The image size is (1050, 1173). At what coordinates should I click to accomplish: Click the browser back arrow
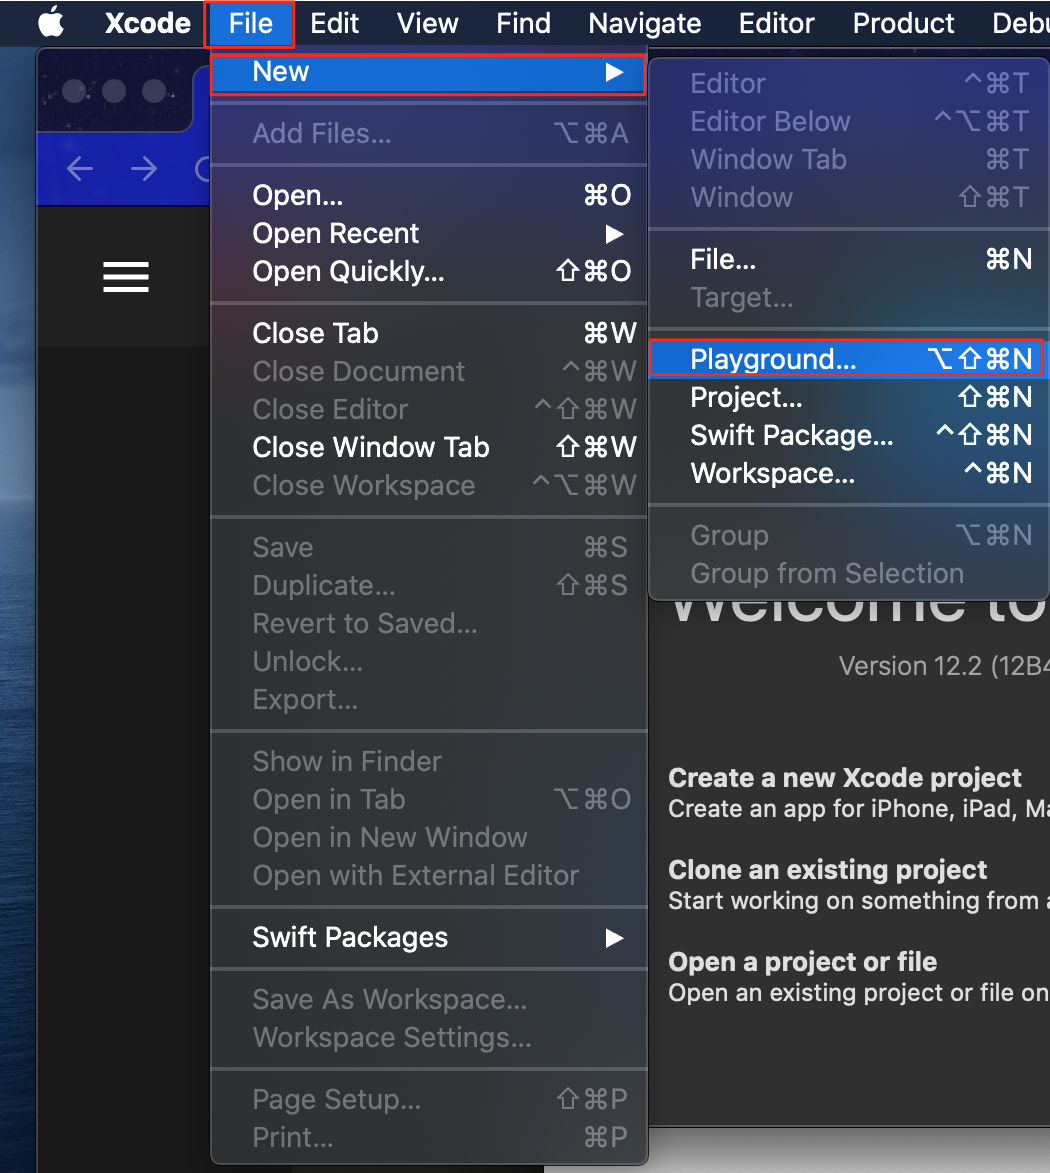(x=80, y=168)
